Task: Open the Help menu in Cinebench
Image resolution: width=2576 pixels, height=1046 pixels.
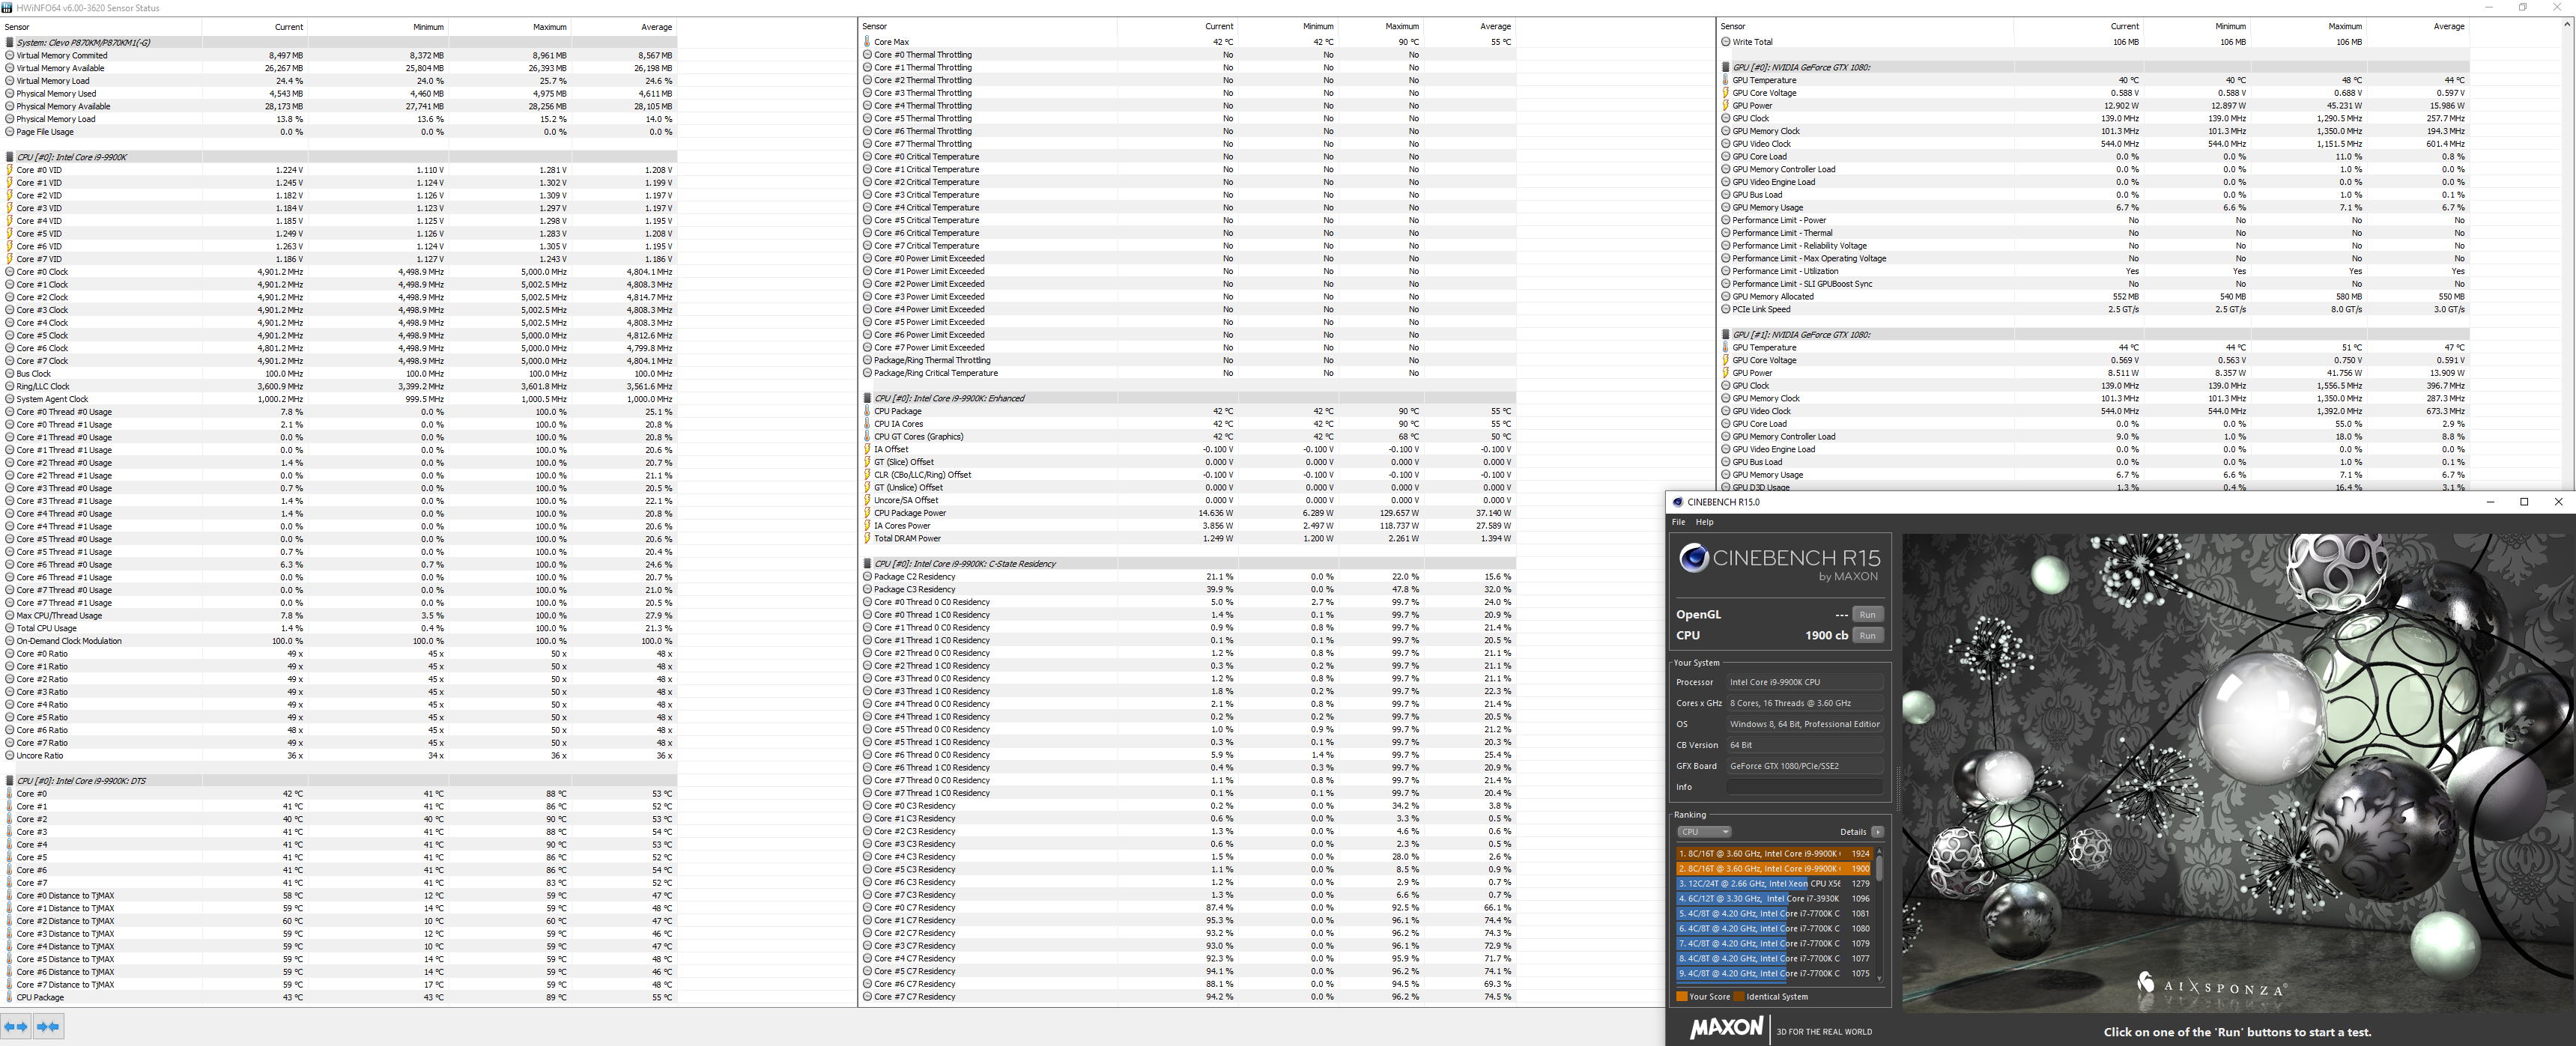Action: (1705, 522)
